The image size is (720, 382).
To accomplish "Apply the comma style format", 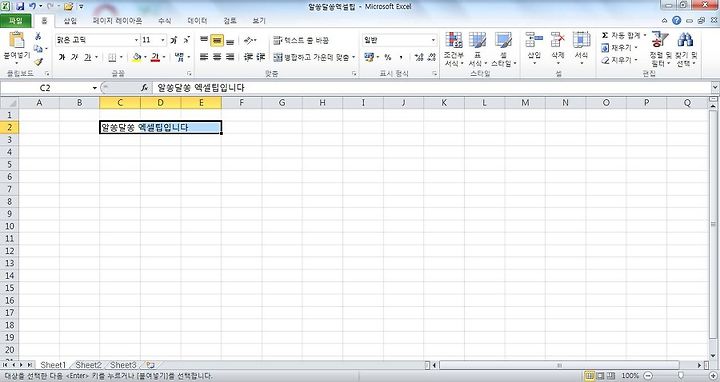I will [401, 57].
